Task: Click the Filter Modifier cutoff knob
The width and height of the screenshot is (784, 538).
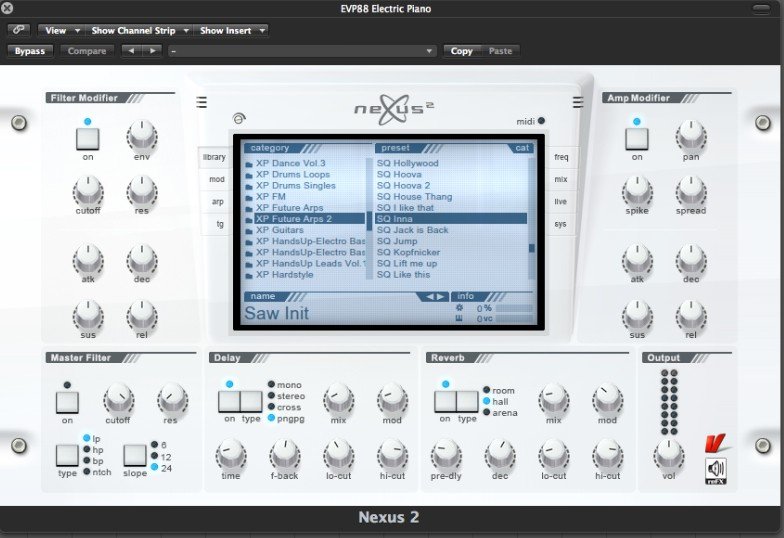Action: 88,192
